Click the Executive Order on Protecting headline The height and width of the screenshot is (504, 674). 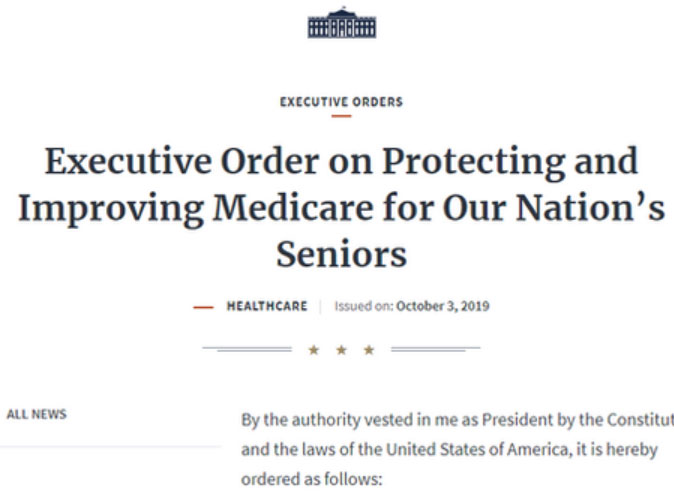(341, 207)
